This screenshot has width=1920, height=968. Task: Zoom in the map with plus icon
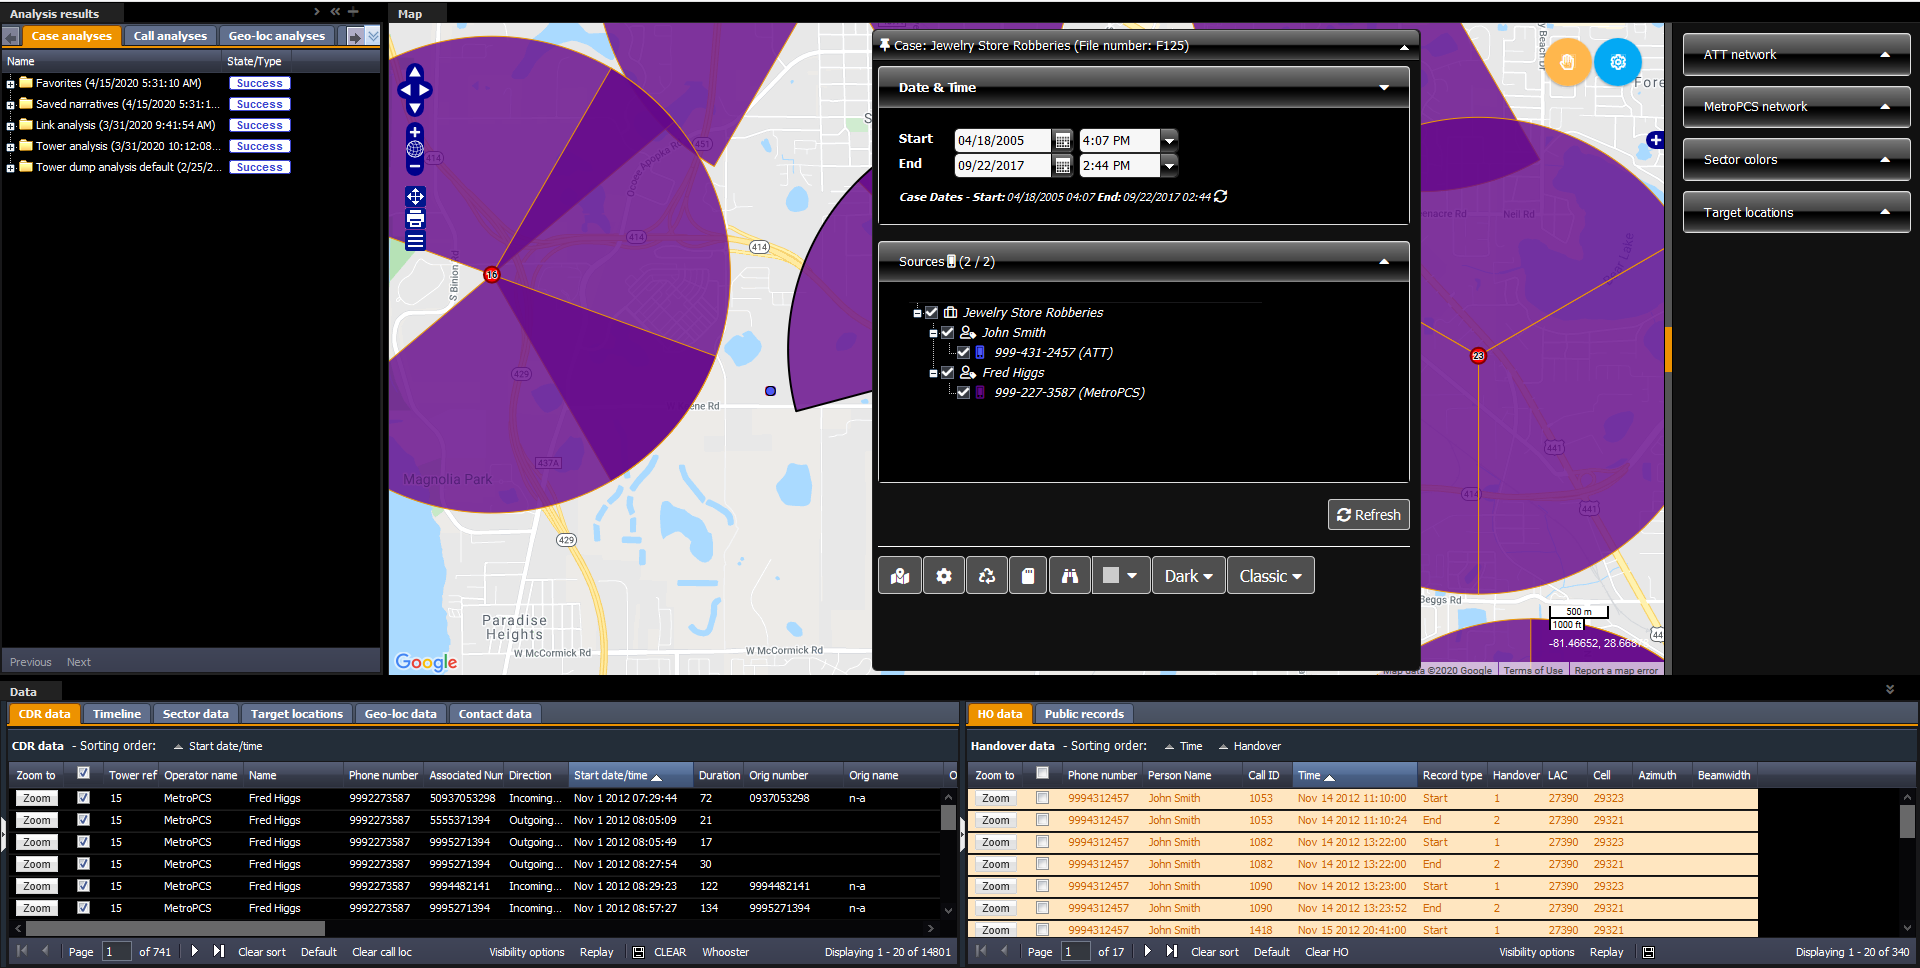click(415, 133)
